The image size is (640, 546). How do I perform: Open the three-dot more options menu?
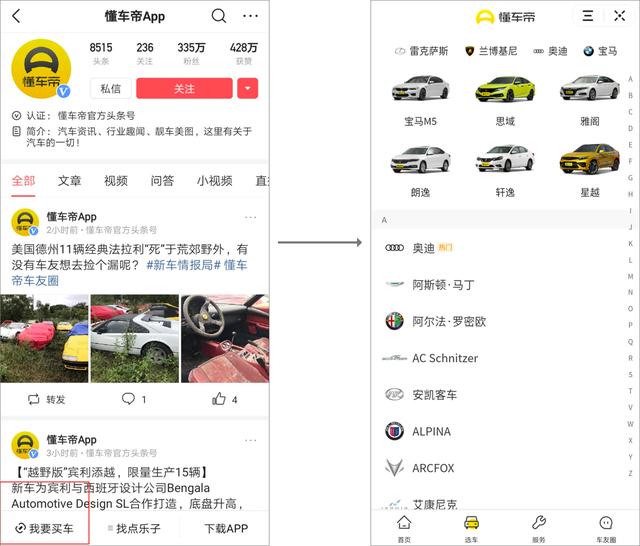pyautogui.click(x=250, y=16)
